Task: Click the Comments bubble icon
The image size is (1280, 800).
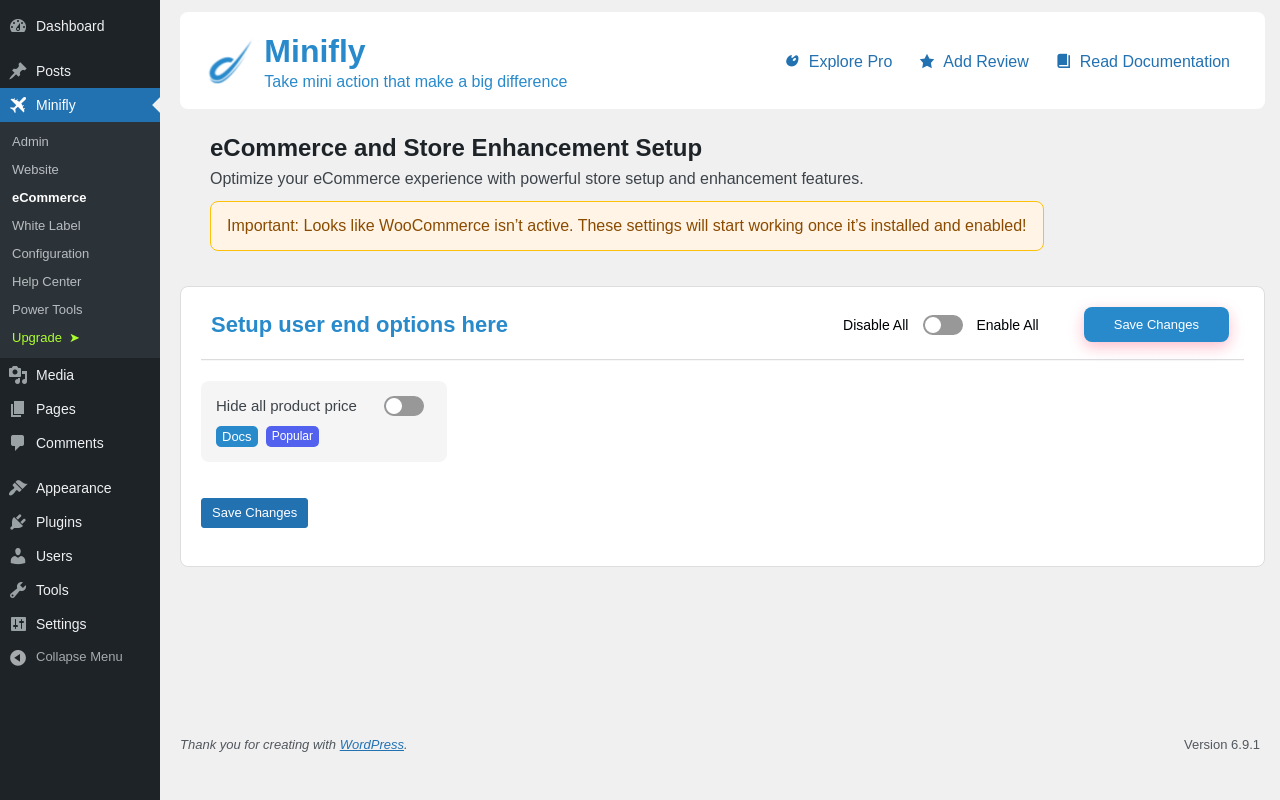Action: [18, 443]
